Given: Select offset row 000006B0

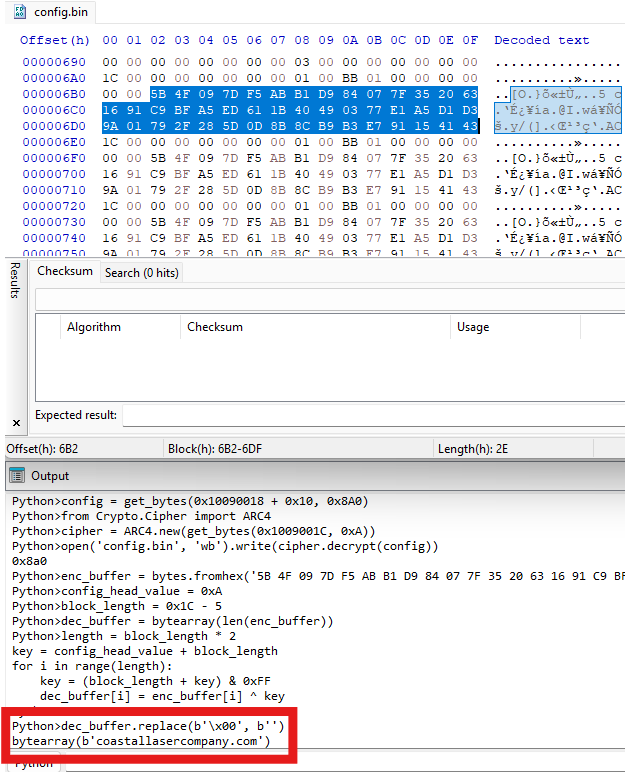Looking at the screenshot, I should (x=54, y=94).
